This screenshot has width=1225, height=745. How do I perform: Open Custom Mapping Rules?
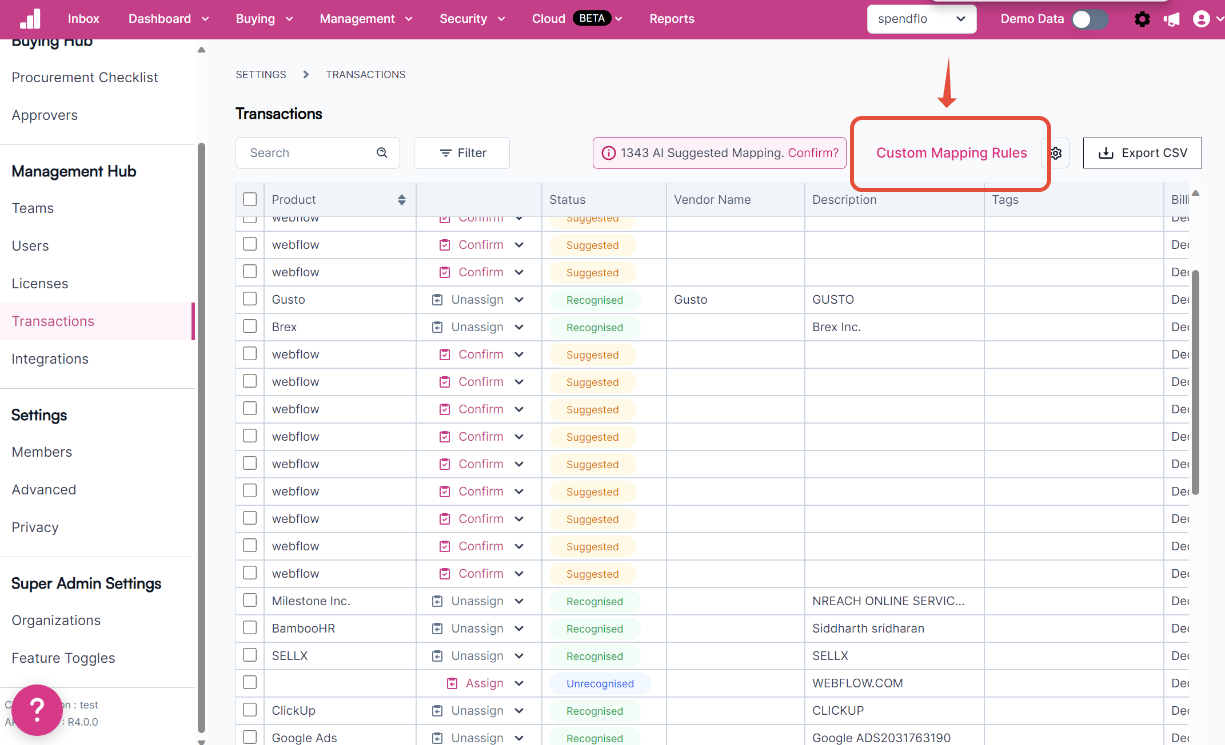pyautogui.click(x=952, y=153)
